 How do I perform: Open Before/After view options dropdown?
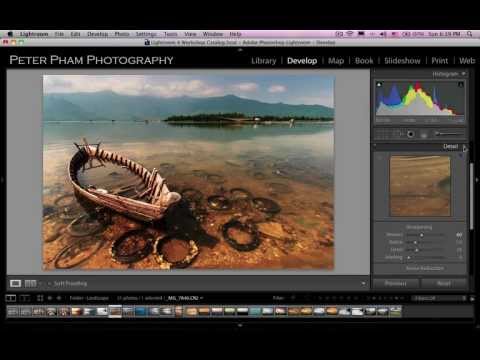tap(40, 284)
